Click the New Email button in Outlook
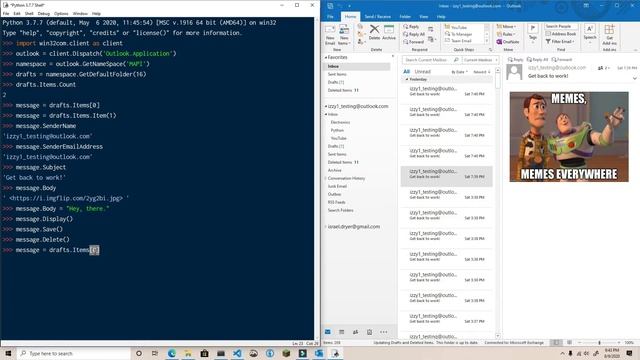Screen dimensions: 640x360 pyautogui.click(x=330, y=35)
